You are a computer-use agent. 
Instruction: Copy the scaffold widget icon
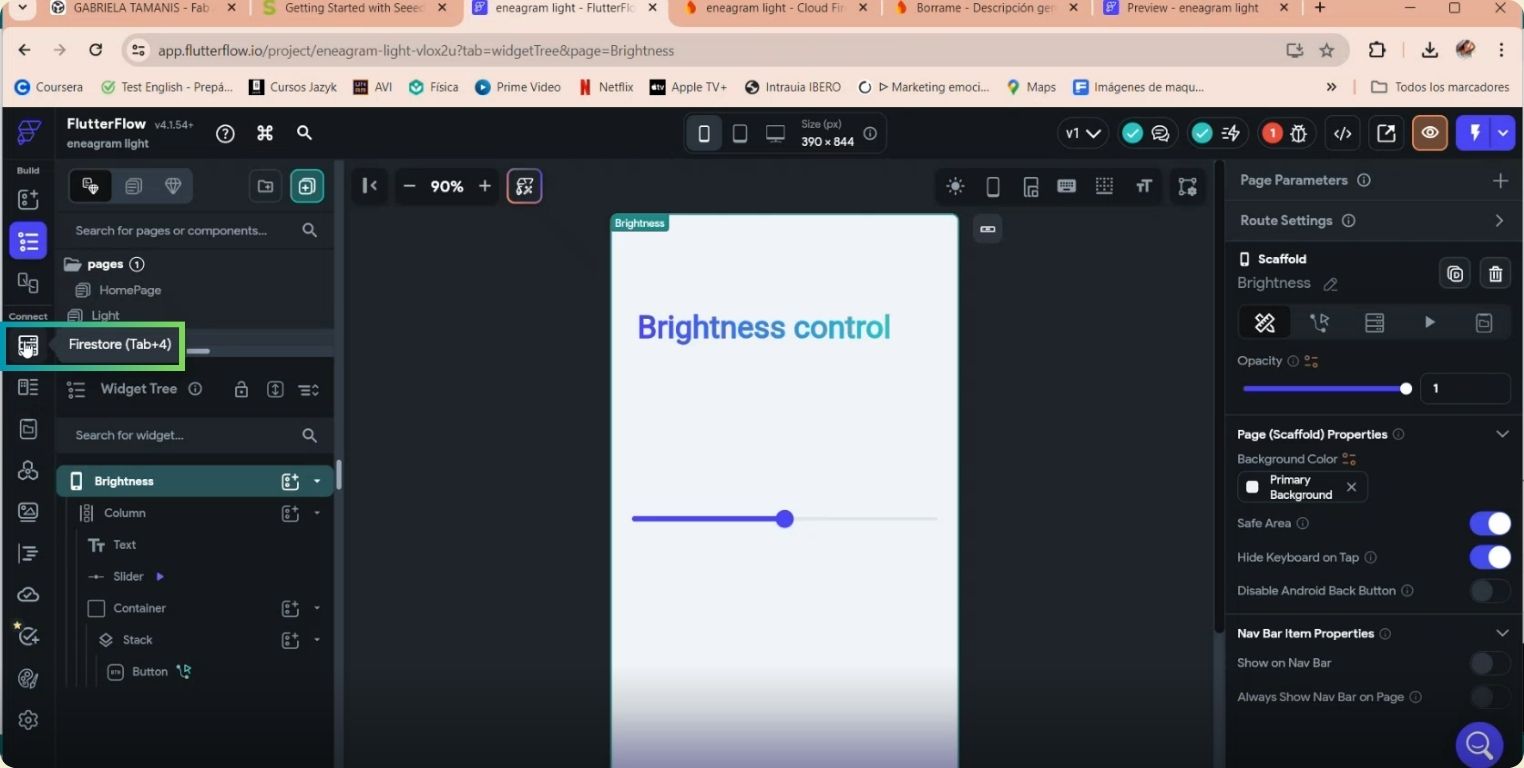1455,273
